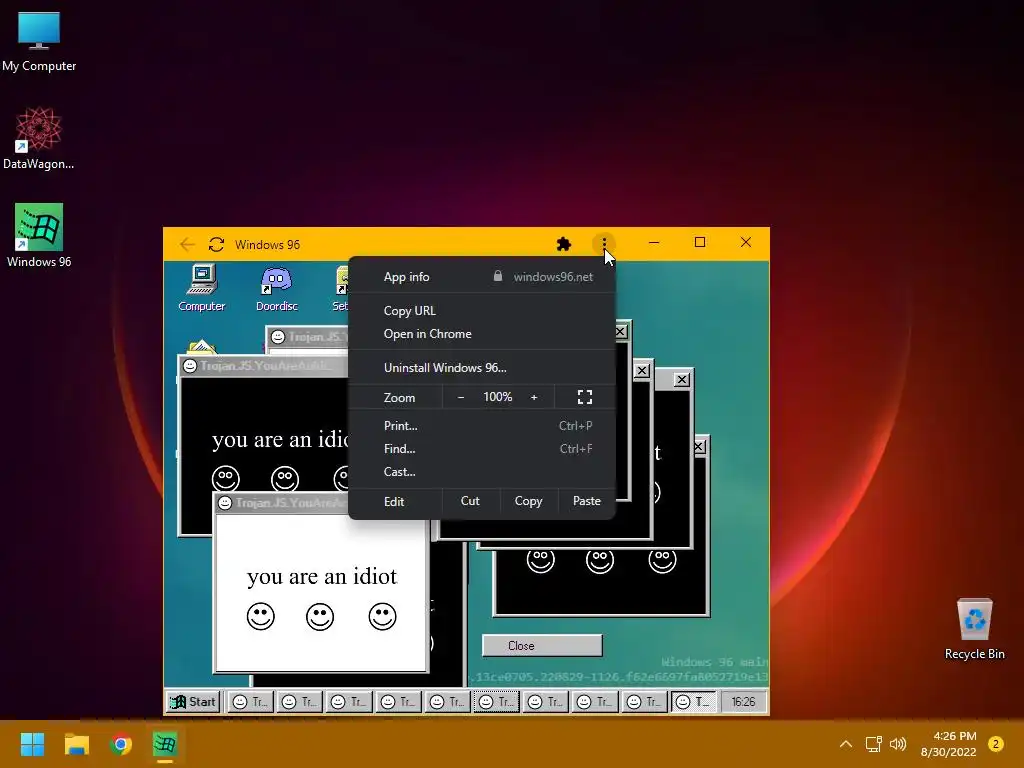This screenshot has width=1024, height=768.
Task: Open the Recycle Bin icon
Action: [x=974, y=628]
